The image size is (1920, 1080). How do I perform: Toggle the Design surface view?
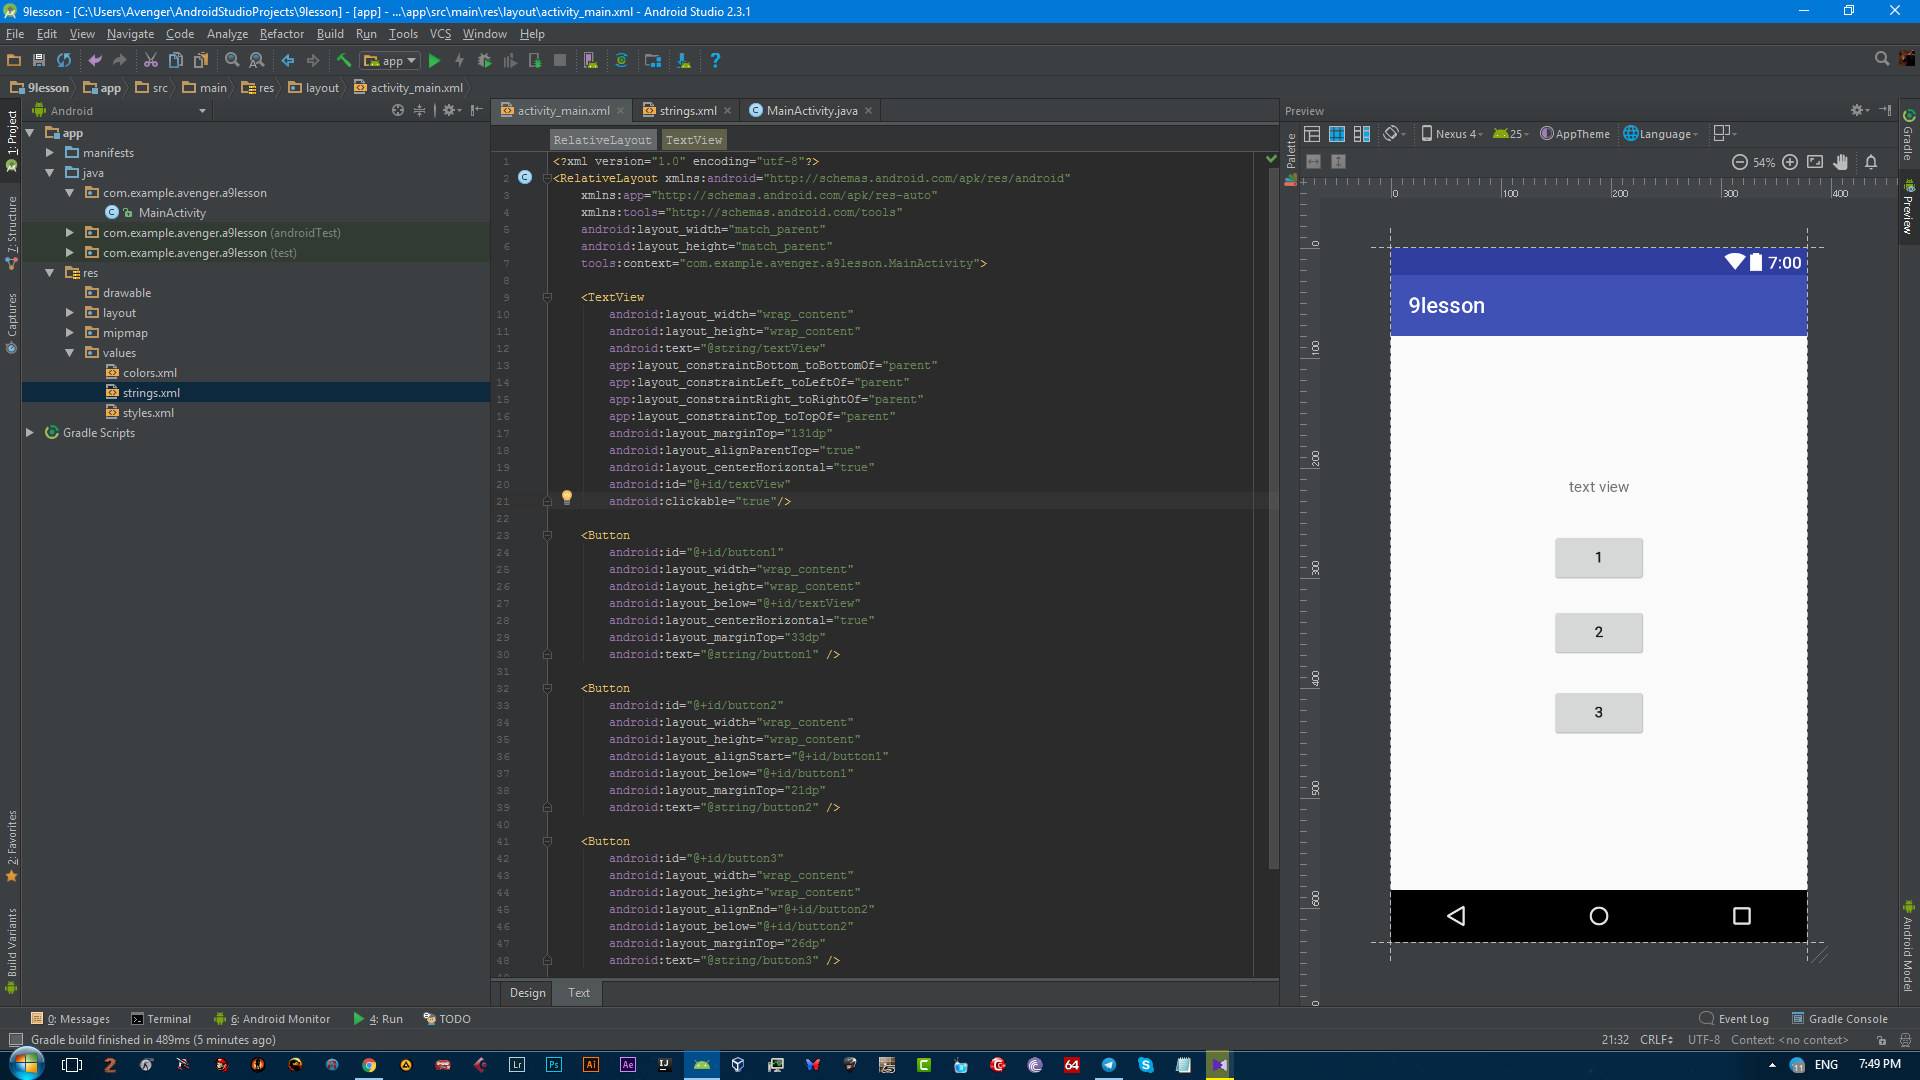(1312, 134)
